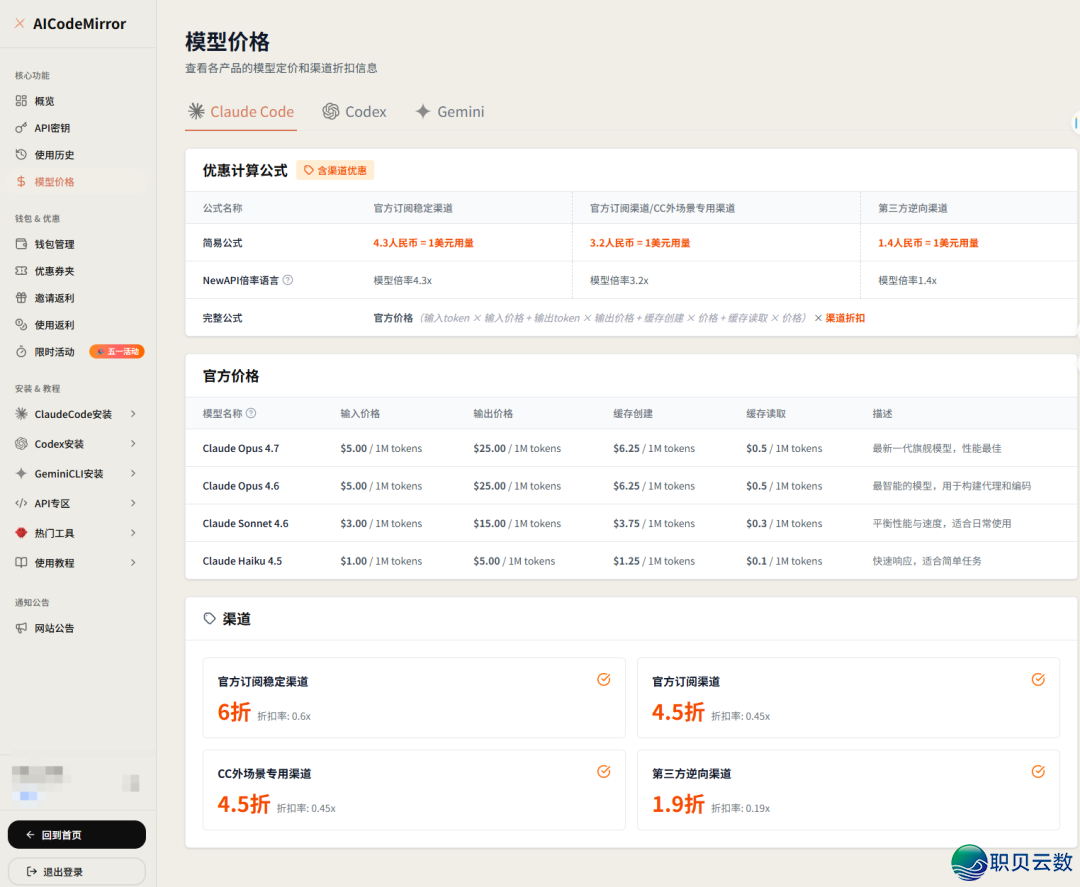Click 4.3人民币 = 1美元用量 text
1080x887 pixels.
pos(423,242)
